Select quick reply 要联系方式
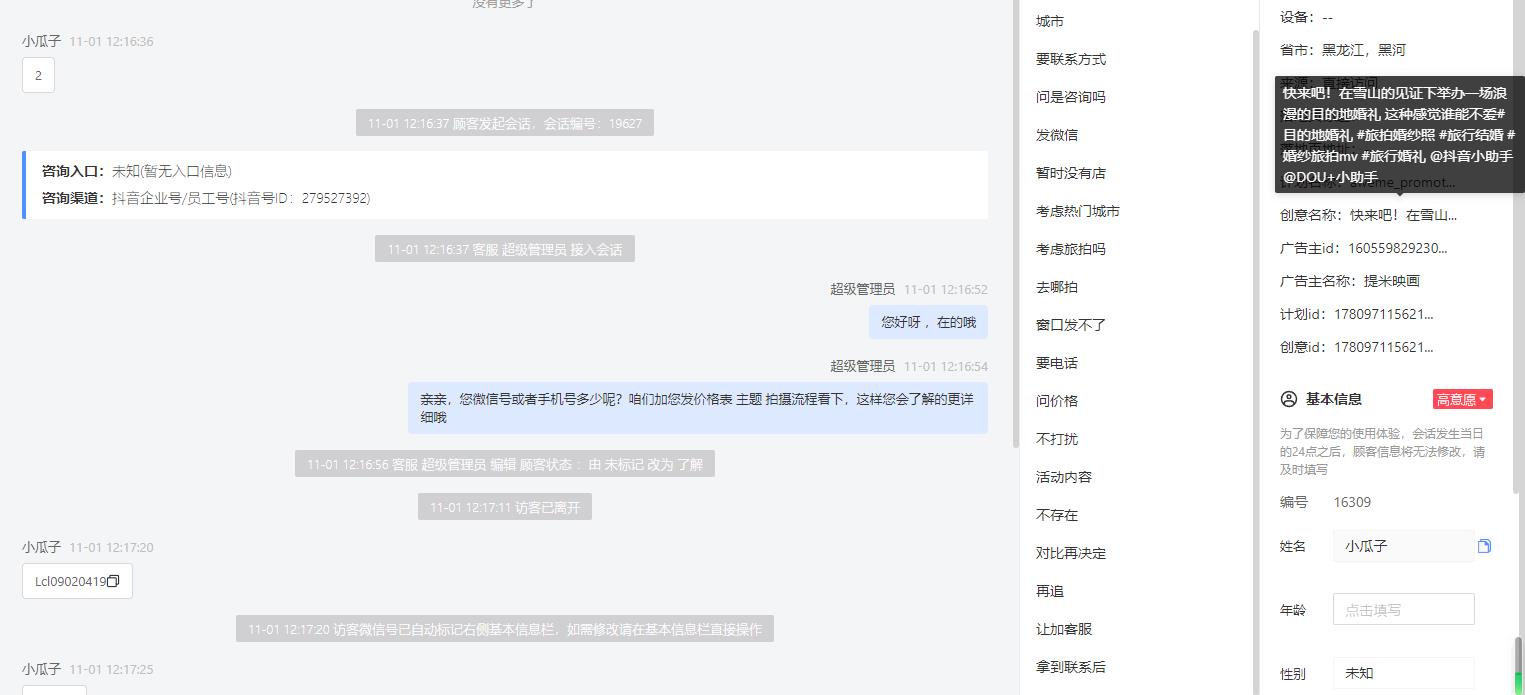Image resolution: width=1525 pixels, height=695 pixels. (x=1071, y=59)
